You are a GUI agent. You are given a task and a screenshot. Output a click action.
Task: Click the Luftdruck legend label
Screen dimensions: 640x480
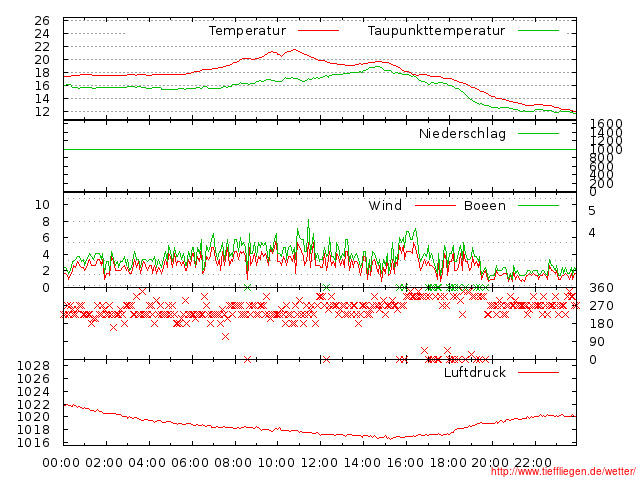475,372
